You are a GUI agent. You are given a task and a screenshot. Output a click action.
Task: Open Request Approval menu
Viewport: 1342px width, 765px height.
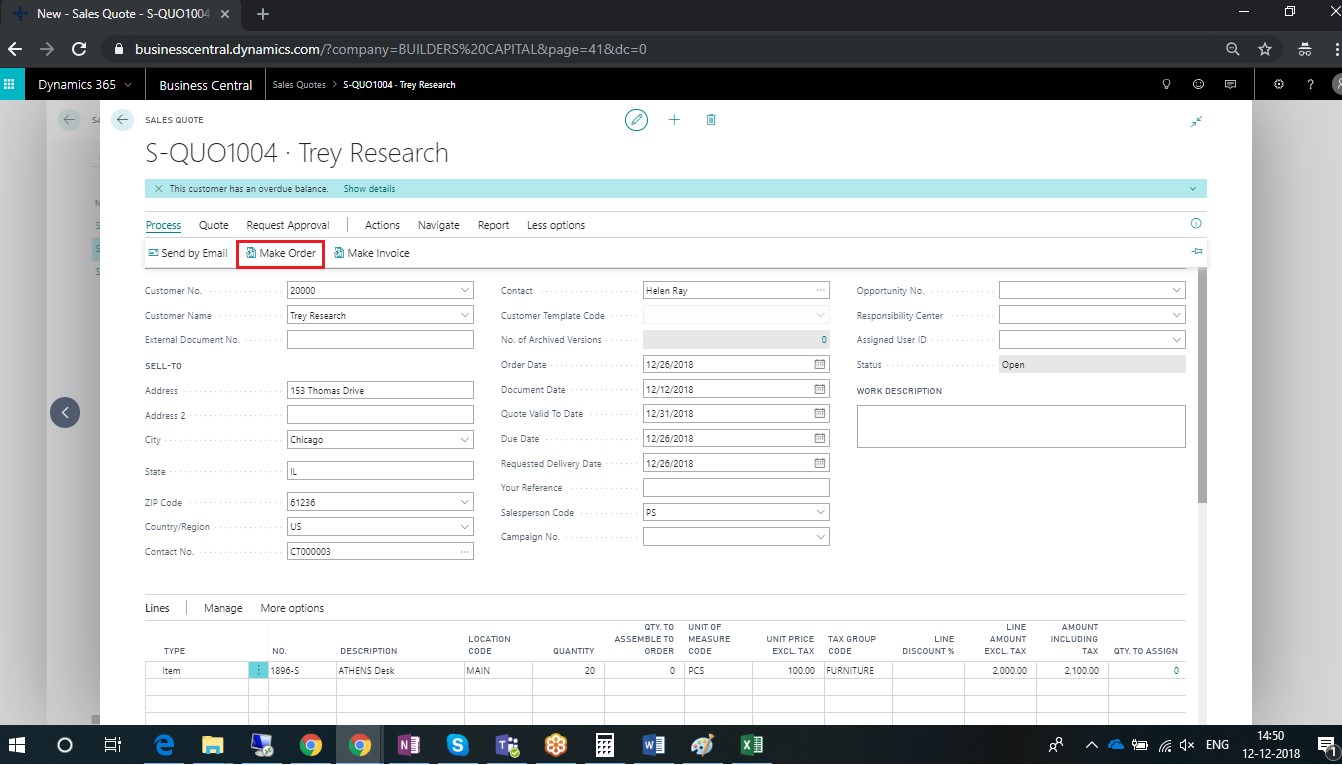tap(288, 225)
